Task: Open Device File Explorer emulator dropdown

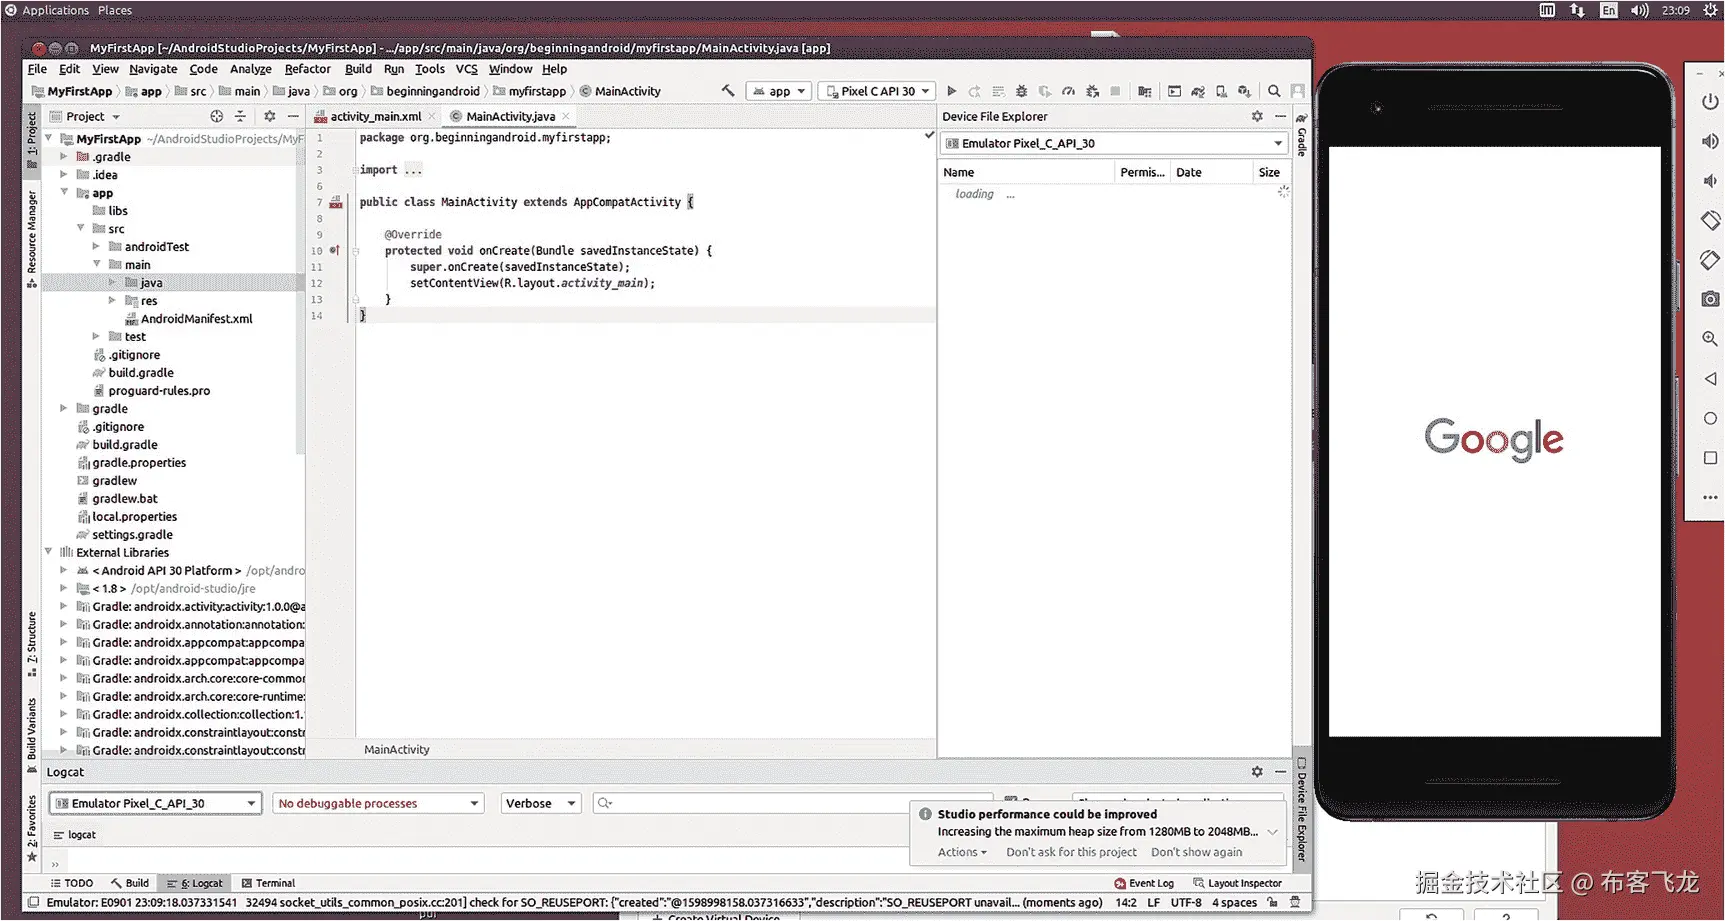Action: [1115, 143]
